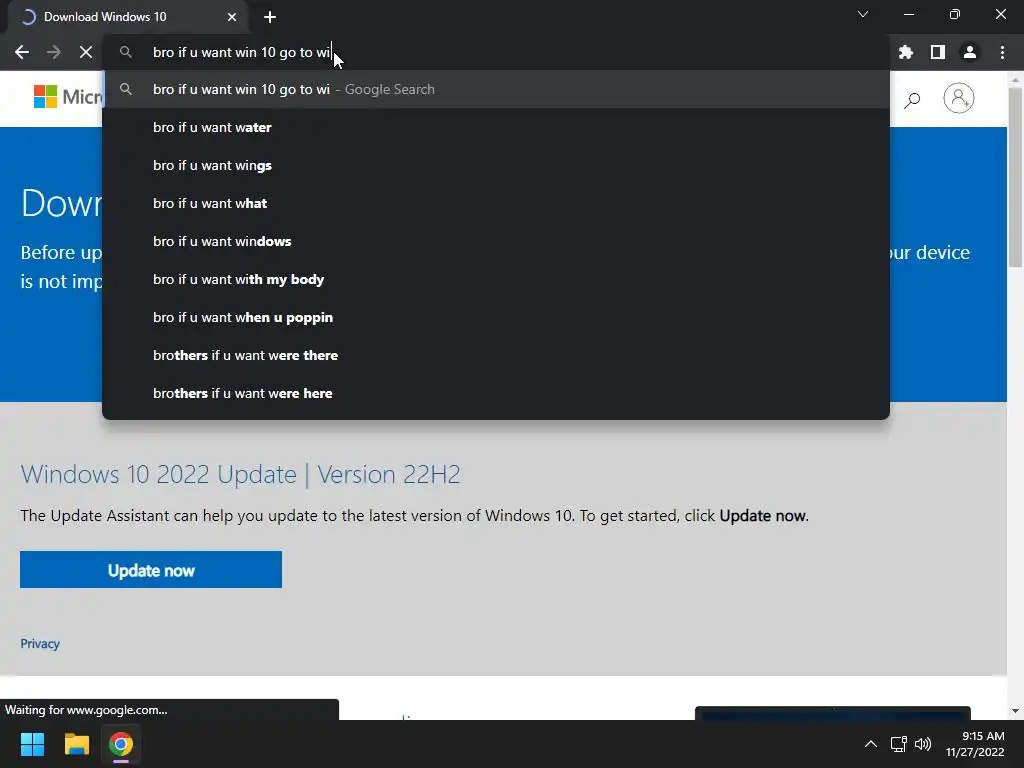The width and height of the screenshot is (1024, 768).
Task: Show hidden system tray icons
Action: click(x=871, y=744)
